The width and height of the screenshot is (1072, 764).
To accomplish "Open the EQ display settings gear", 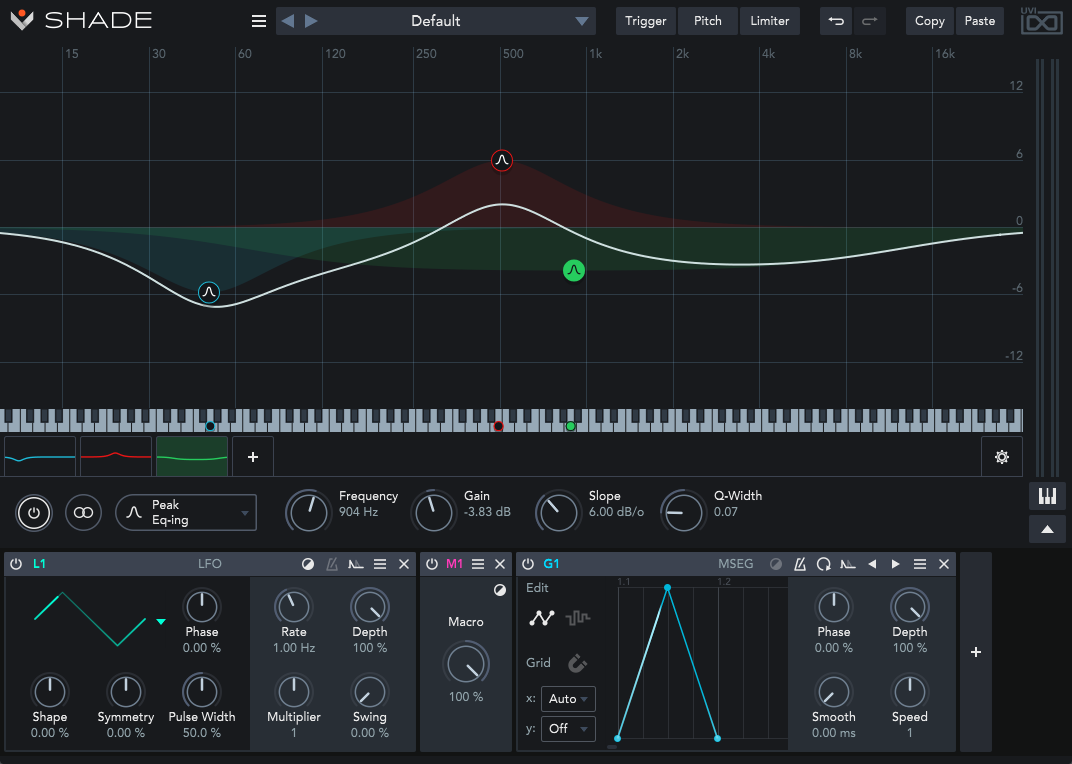I will coord(1001,457).
